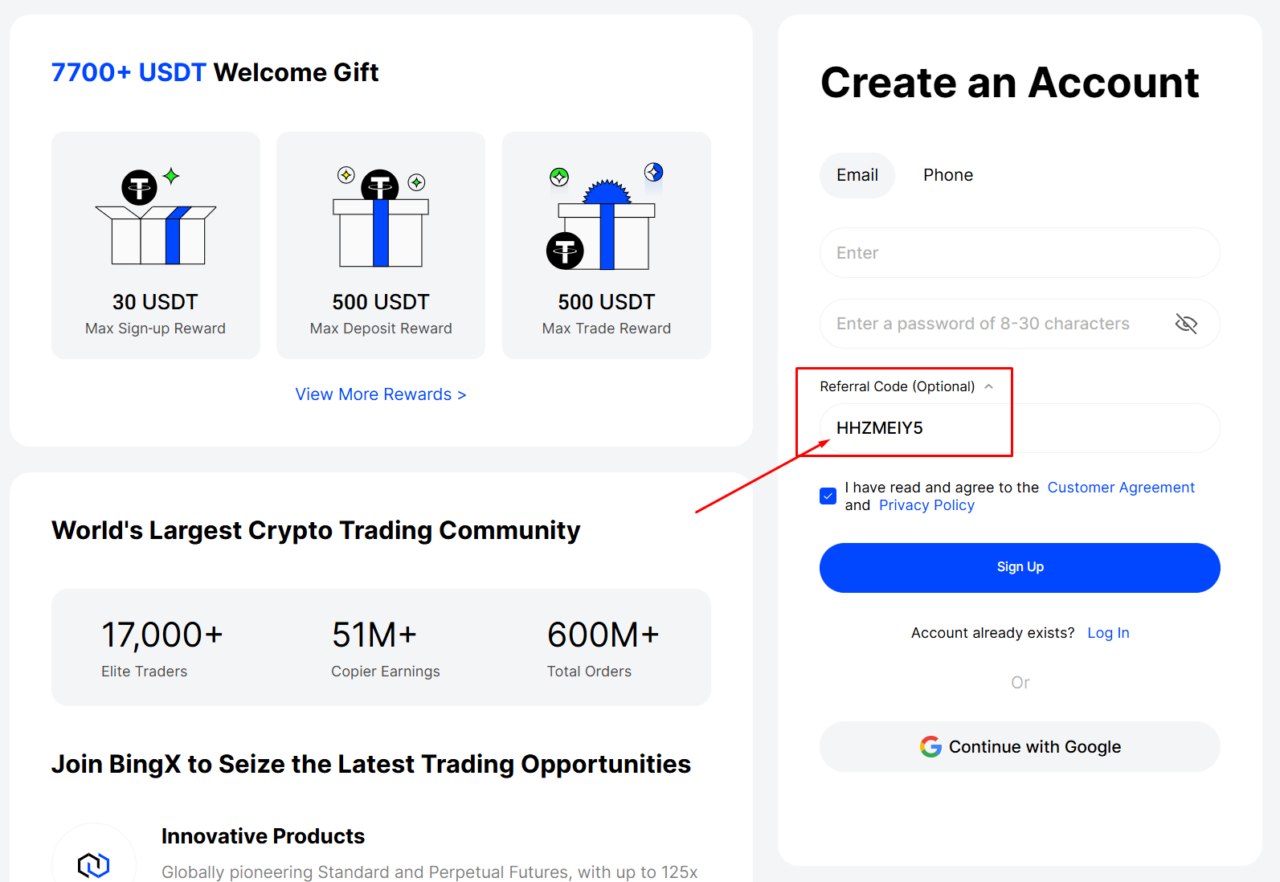The height and width of the screenshot is (882, 1280).
Task: Collapse the Referral Code section
Action: pos(989,386)
